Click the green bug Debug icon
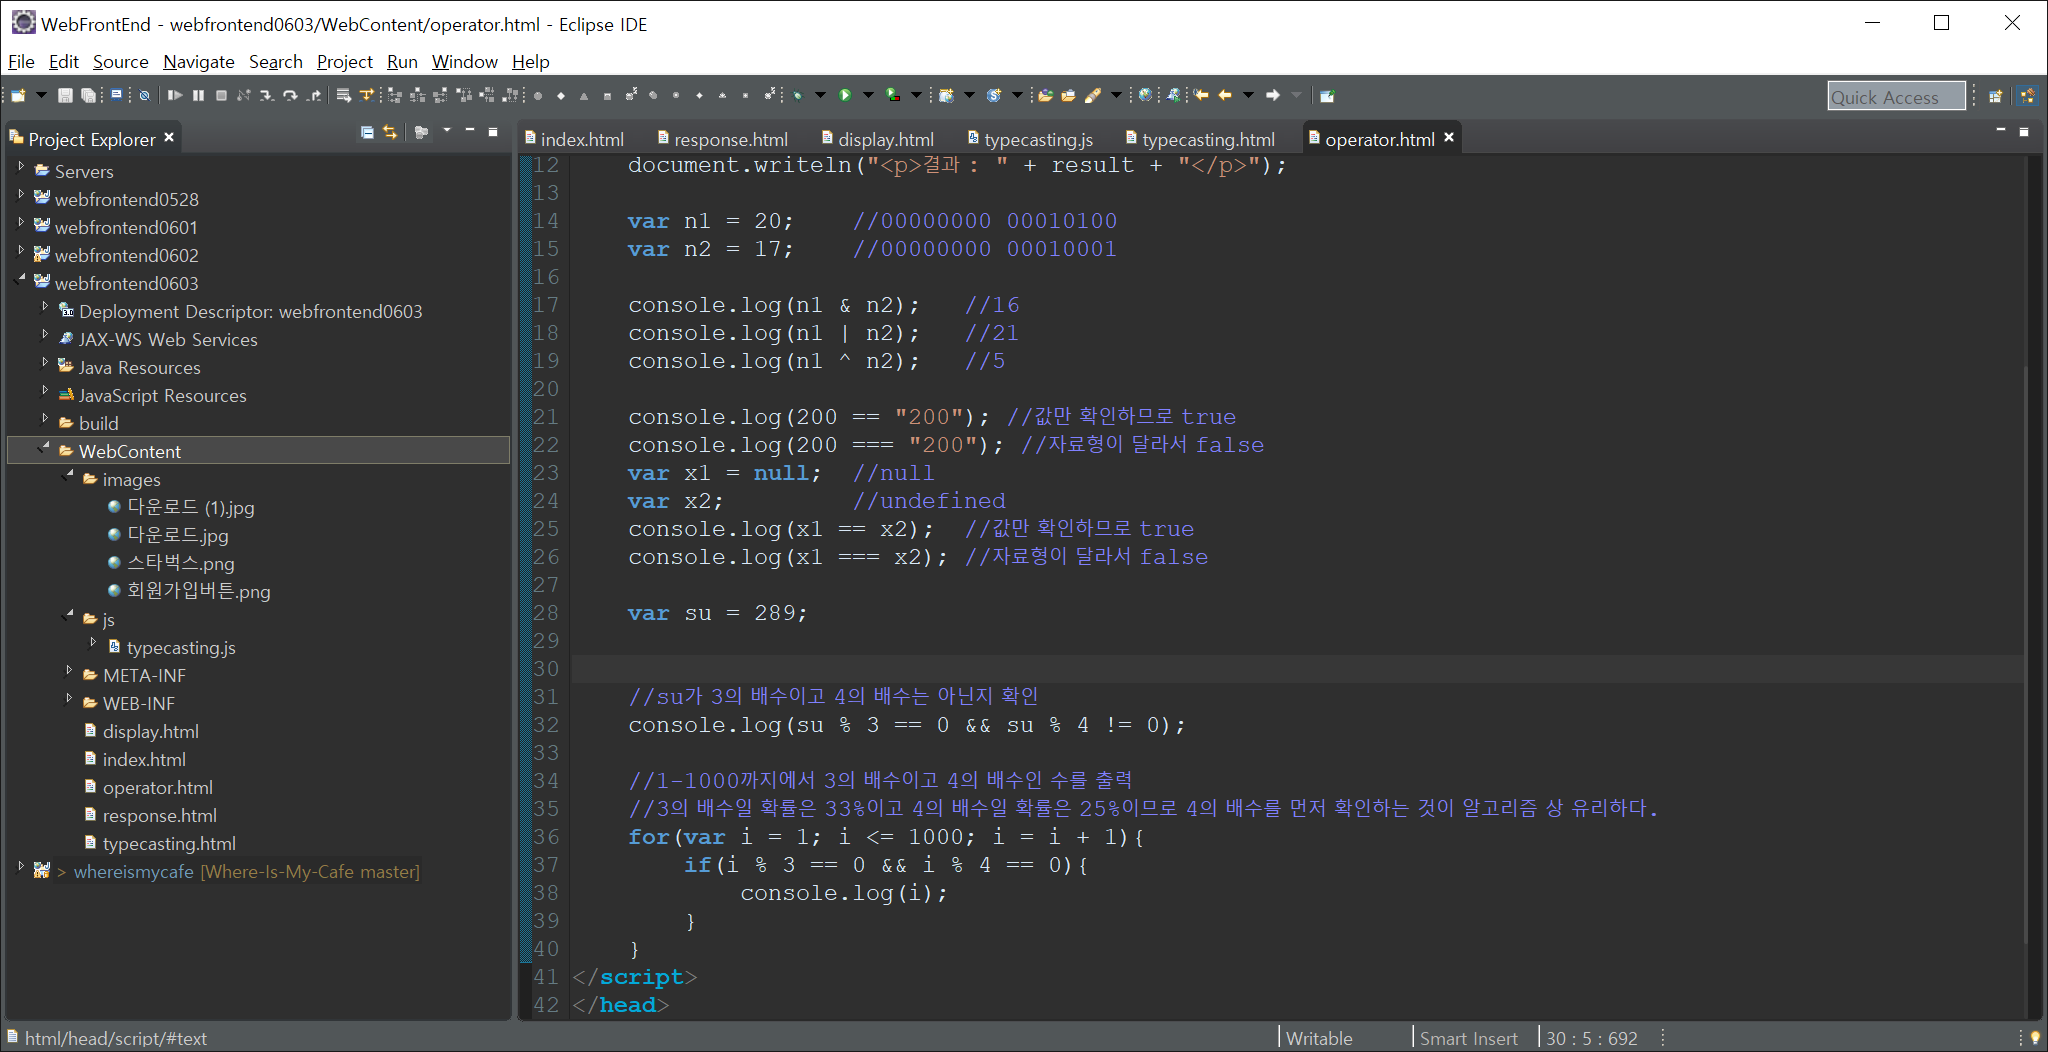Viewport: 2048px width, 1052px height. pos(798,96)
